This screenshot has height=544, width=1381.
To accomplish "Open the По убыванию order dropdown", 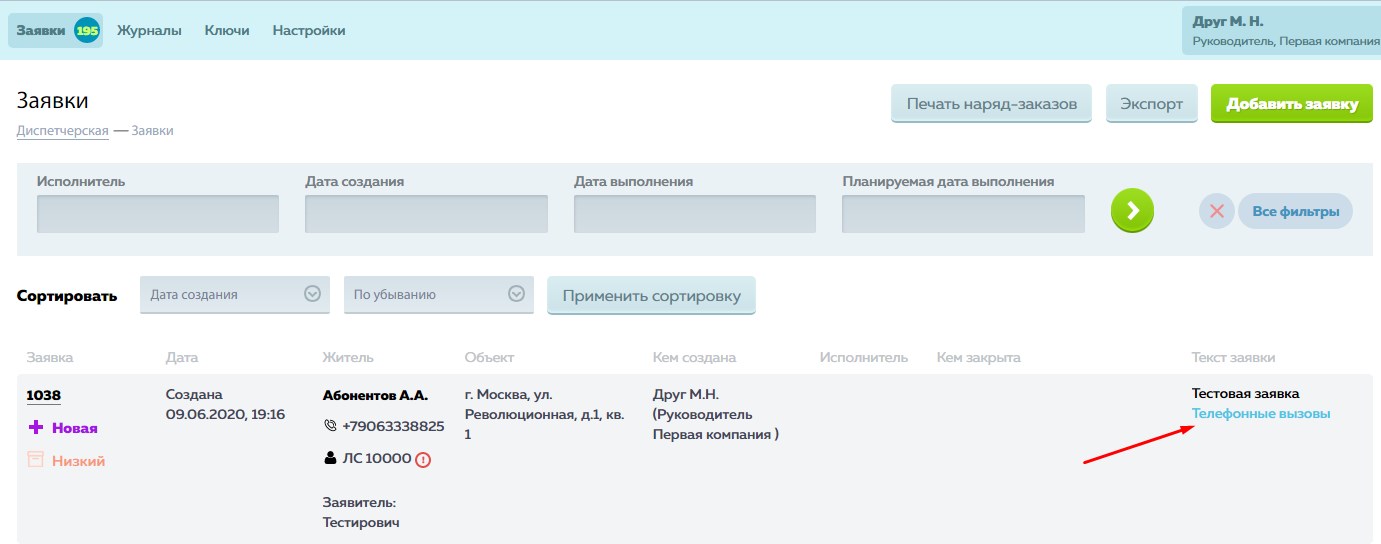I will 439,295.
